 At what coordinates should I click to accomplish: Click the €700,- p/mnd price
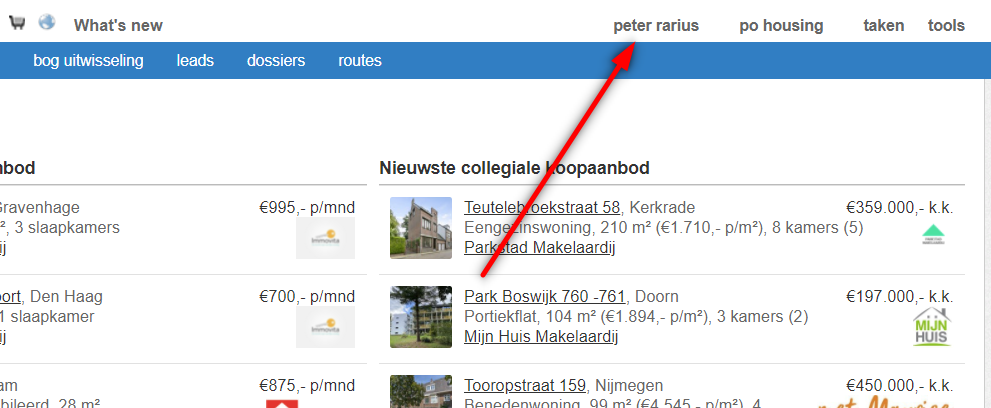point(307,296)
